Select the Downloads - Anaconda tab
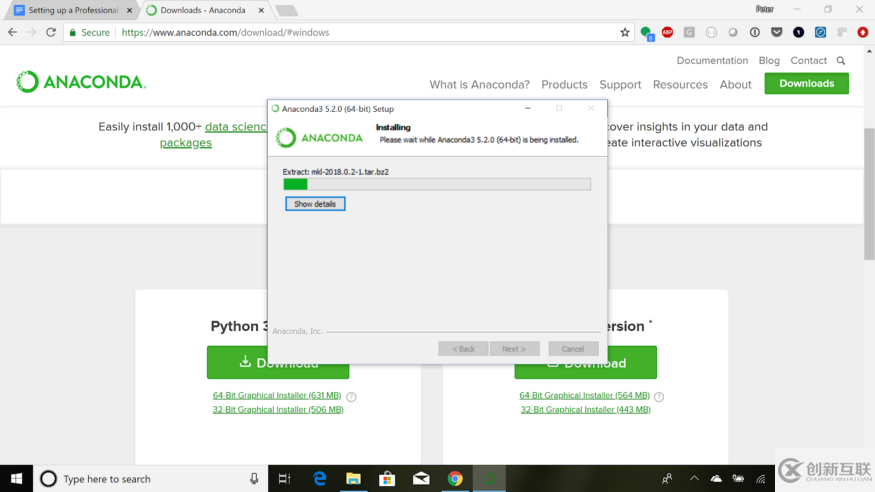This screenshot has height=492, width=875. pos(204,10)
